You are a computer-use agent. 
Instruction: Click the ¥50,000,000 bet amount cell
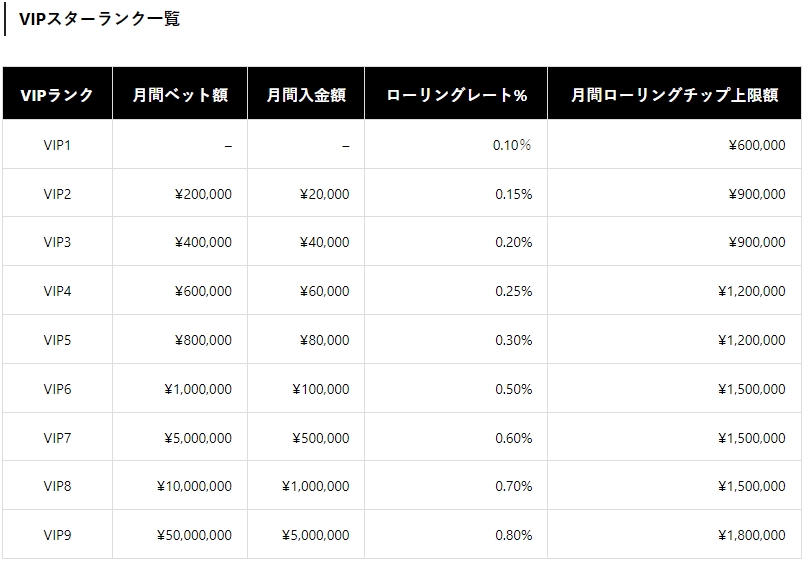(180, 535)
